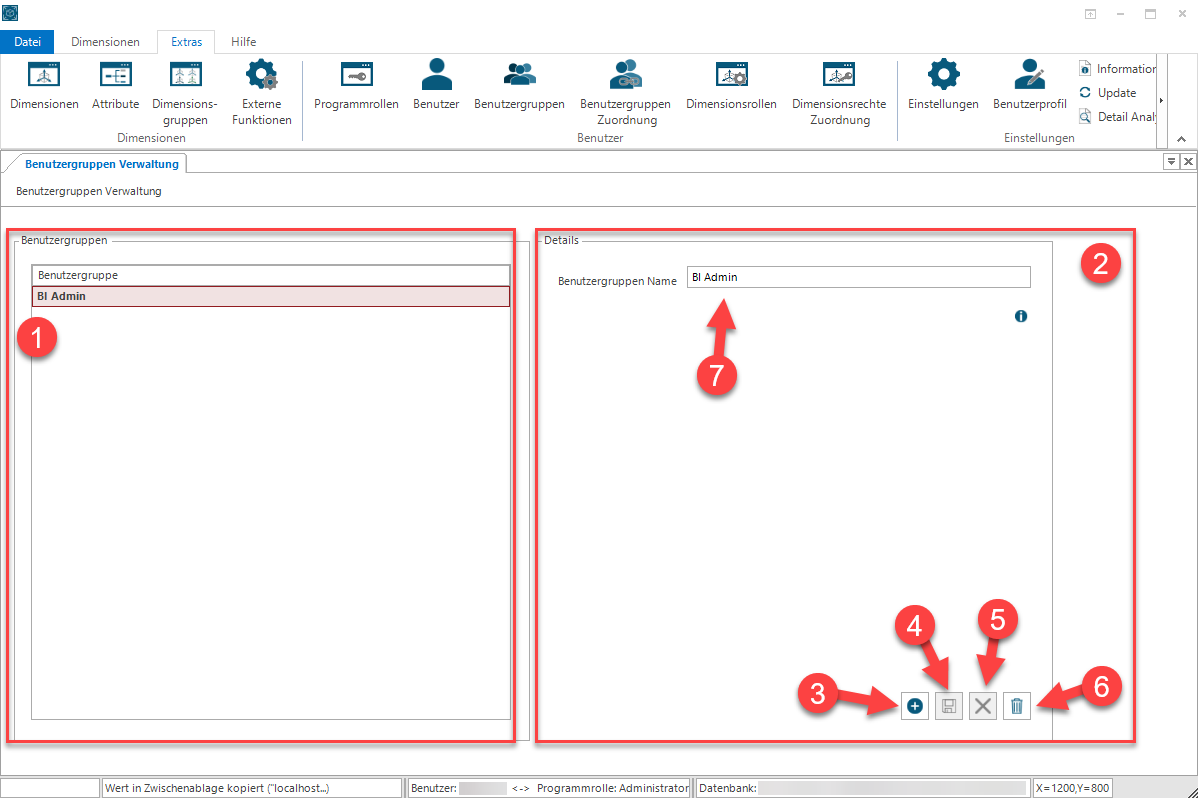The height and width of the screenshot is (798, 1198).
Task: Click Programmrolle: Administrator in status bar
Action: tap(613, 788)
